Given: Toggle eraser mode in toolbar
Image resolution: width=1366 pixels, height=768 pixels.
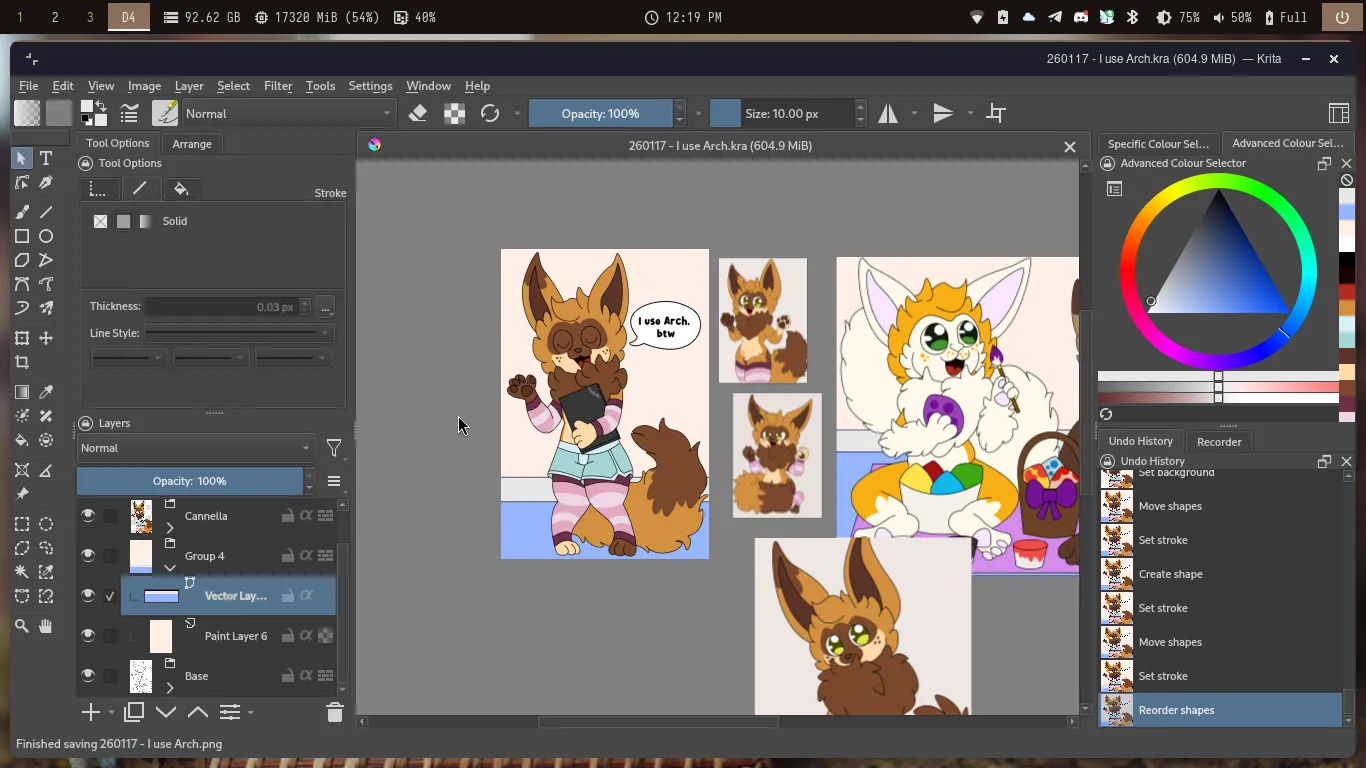Looking at the screenshot, I should pyautogui.click(x=418, y=114).
